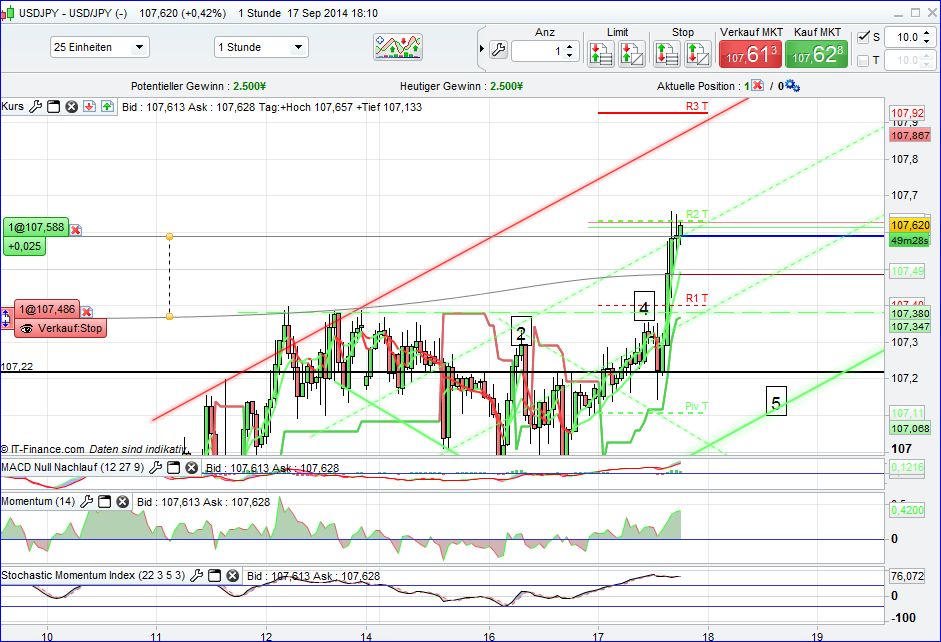Image resolution: width=941 pixels, height=642 pixels.
Task: Click the wrench icon left of the Anz field
Action: (x=497, y=47)
